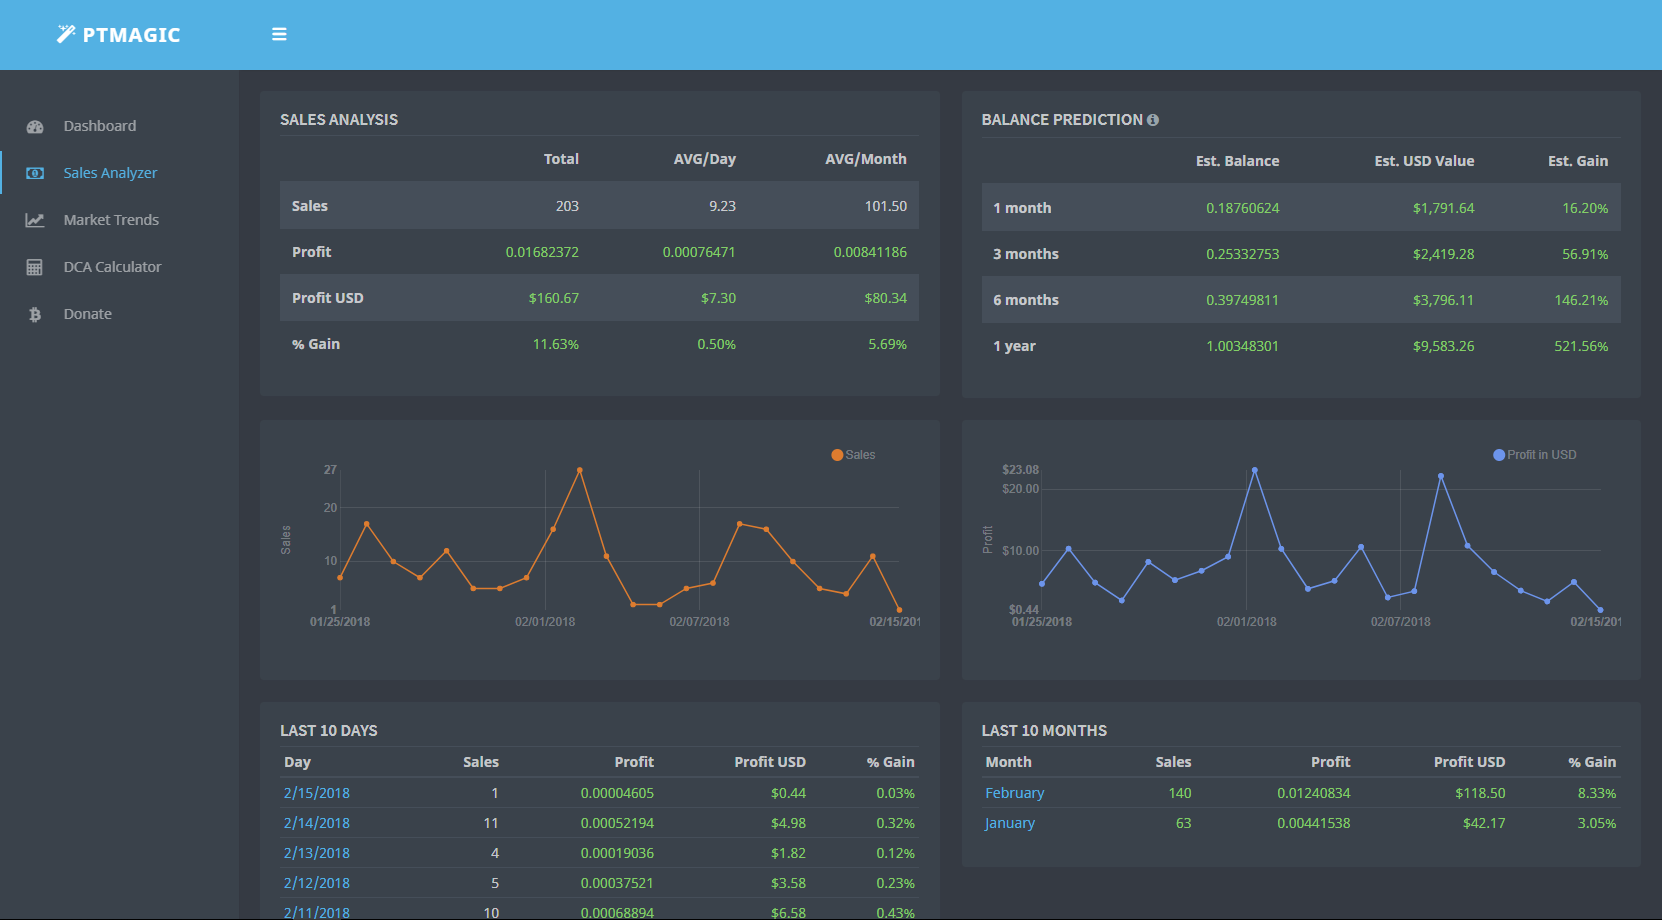Click the 1 year USD value $9,583.26

[1444, 346]
